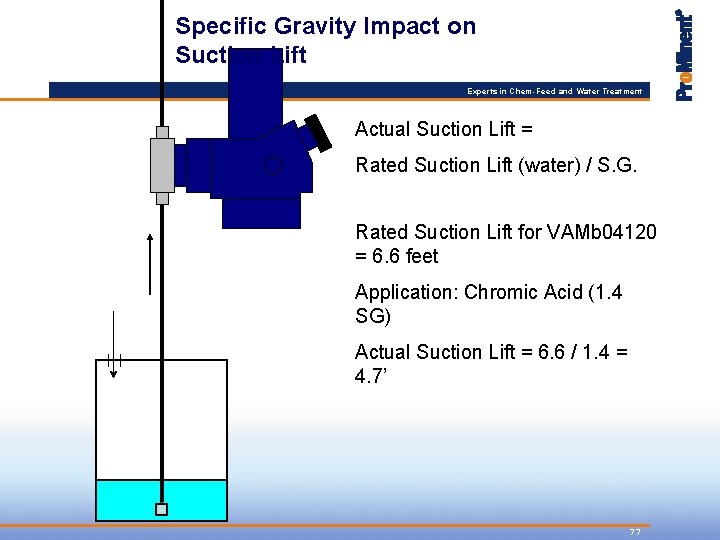The image size is (720, 540).
Task: Click the gray pump head fitting
Action: click(162, 165)
